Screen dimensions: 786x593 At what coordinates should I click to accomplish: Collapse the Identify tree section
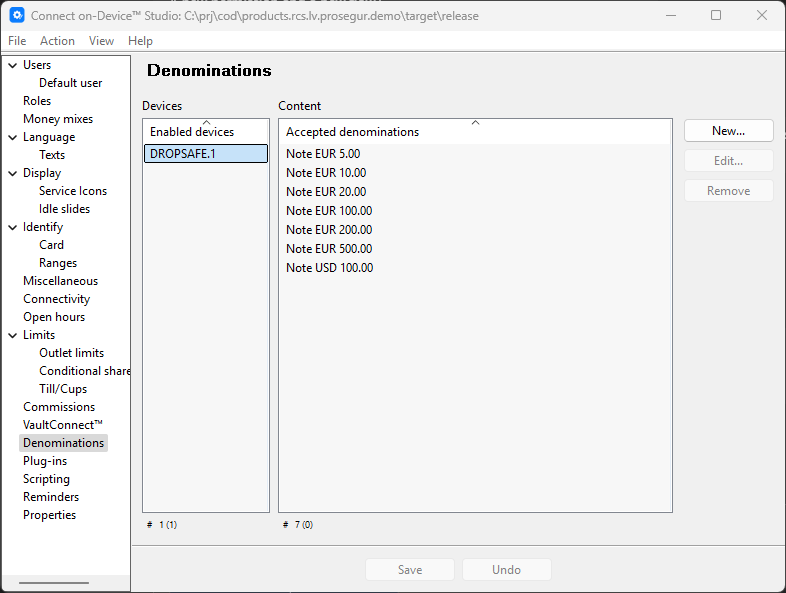click(12, 228)
